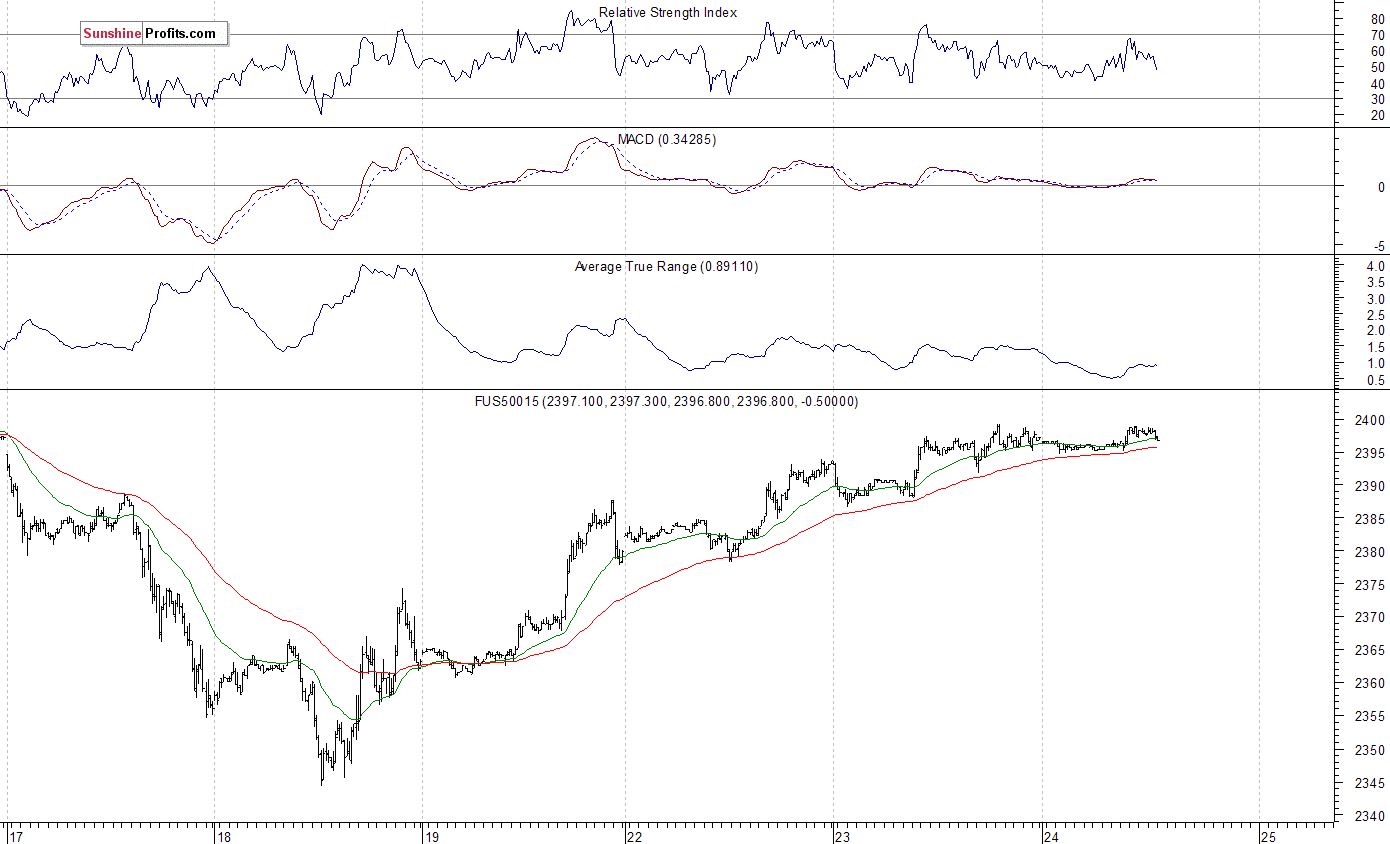Click the 2365 price axis label
The image size is (1390, 844).
1372,651
